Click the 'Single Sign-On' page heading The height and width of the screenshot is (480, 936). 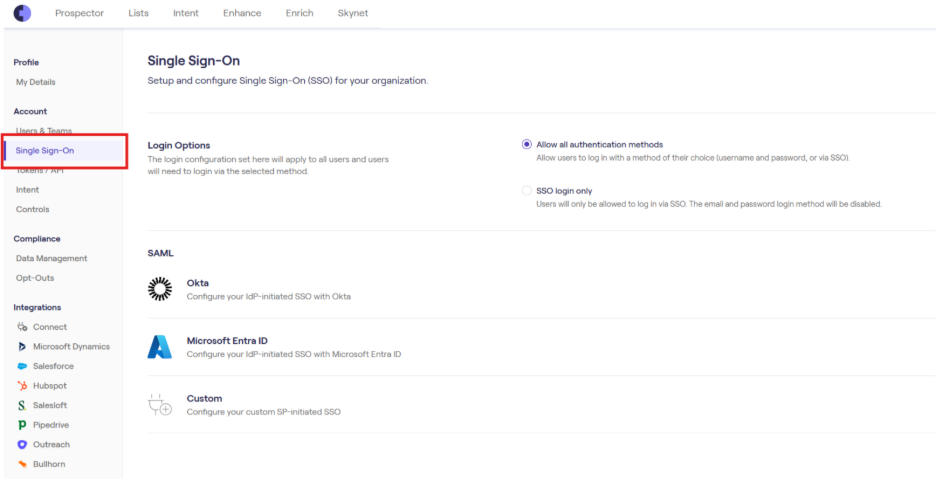click(x=194, y=60)
